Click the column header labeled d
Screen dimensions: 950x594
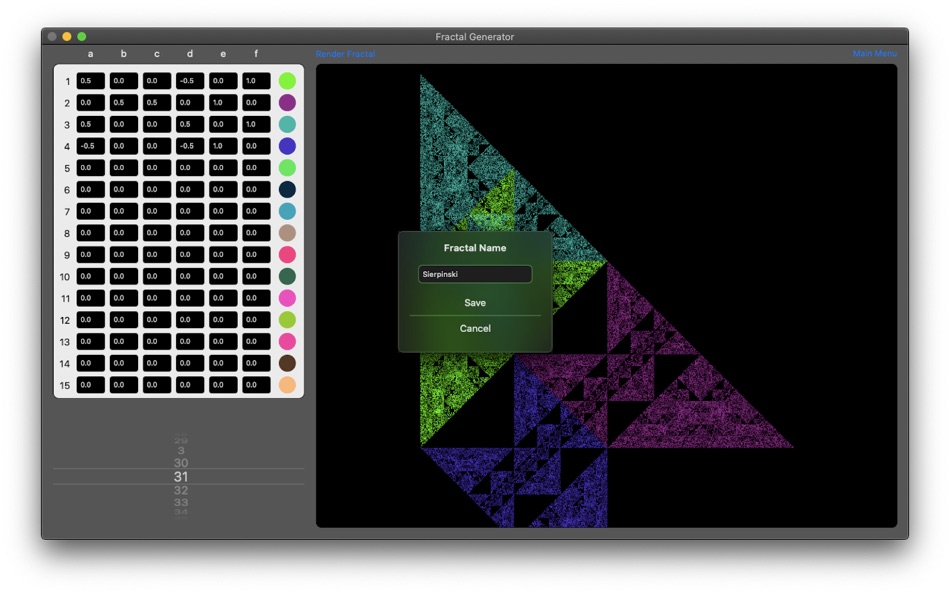(190, 54)
